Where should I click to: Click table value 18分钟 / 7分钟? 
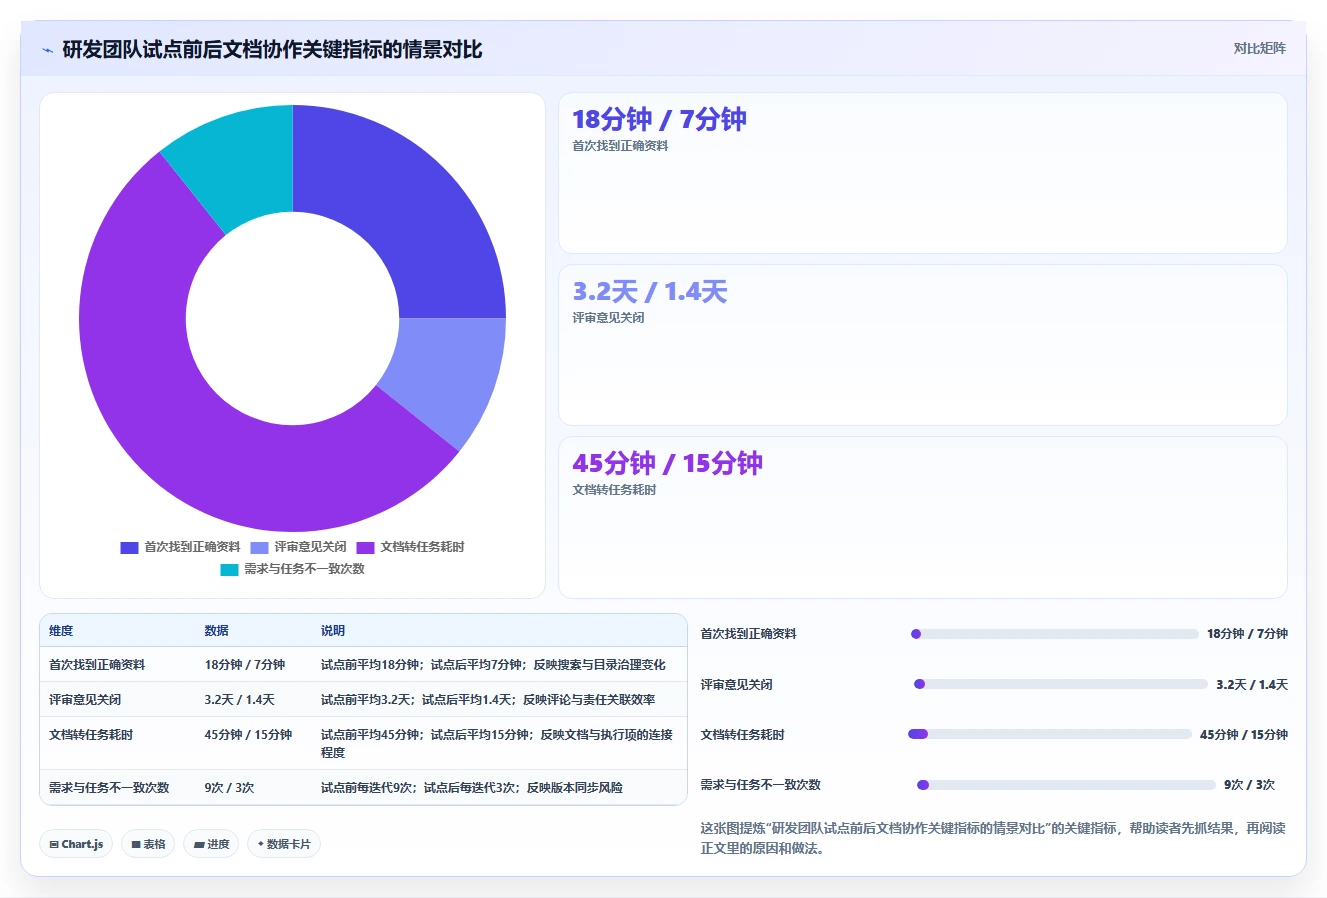[x=245, y=665]
